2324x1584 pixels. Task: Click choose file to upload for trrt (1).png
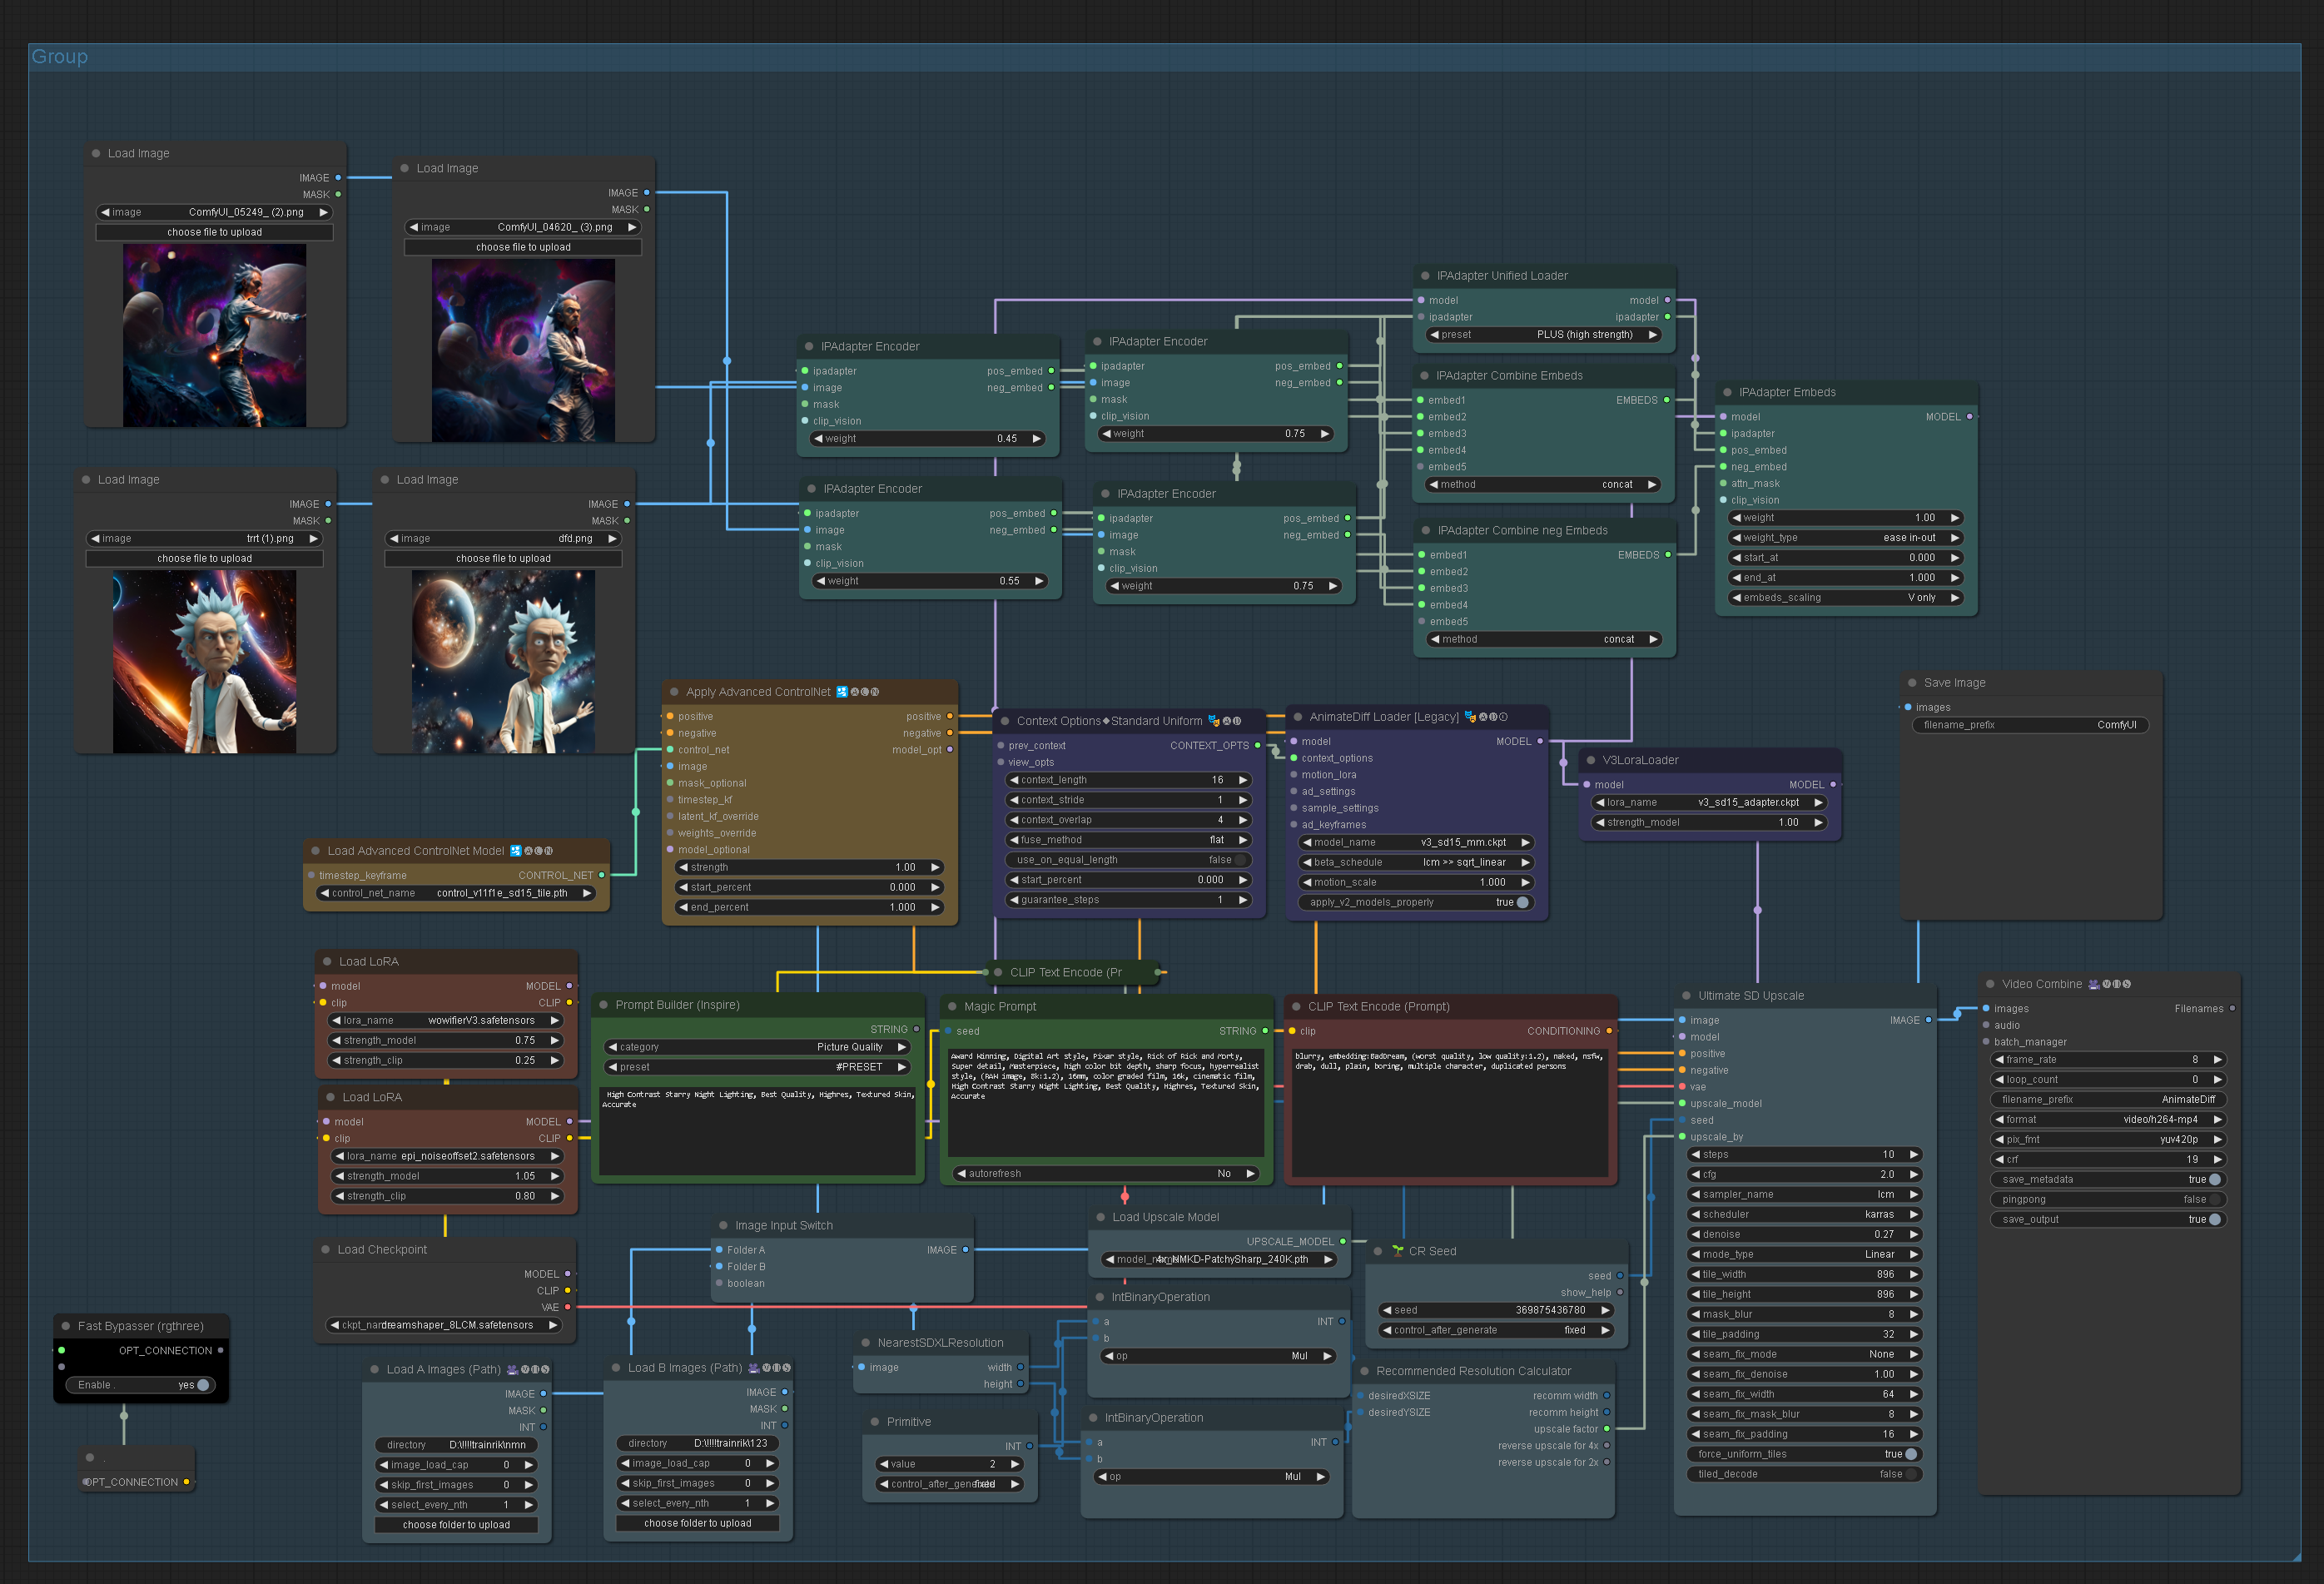coord(205,559)
